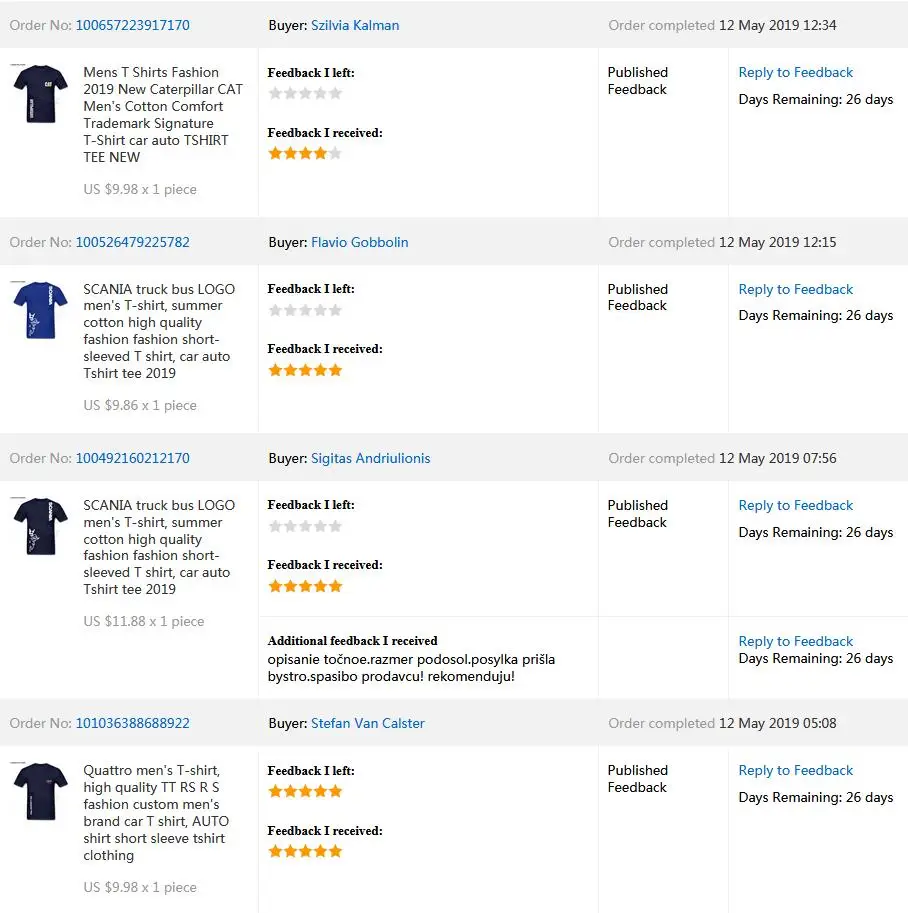The height and width of the screenshot is (913, 908).
Task: Open the blue SCANIA T-shirt thumbnail
Action: (x=40, y=310)
